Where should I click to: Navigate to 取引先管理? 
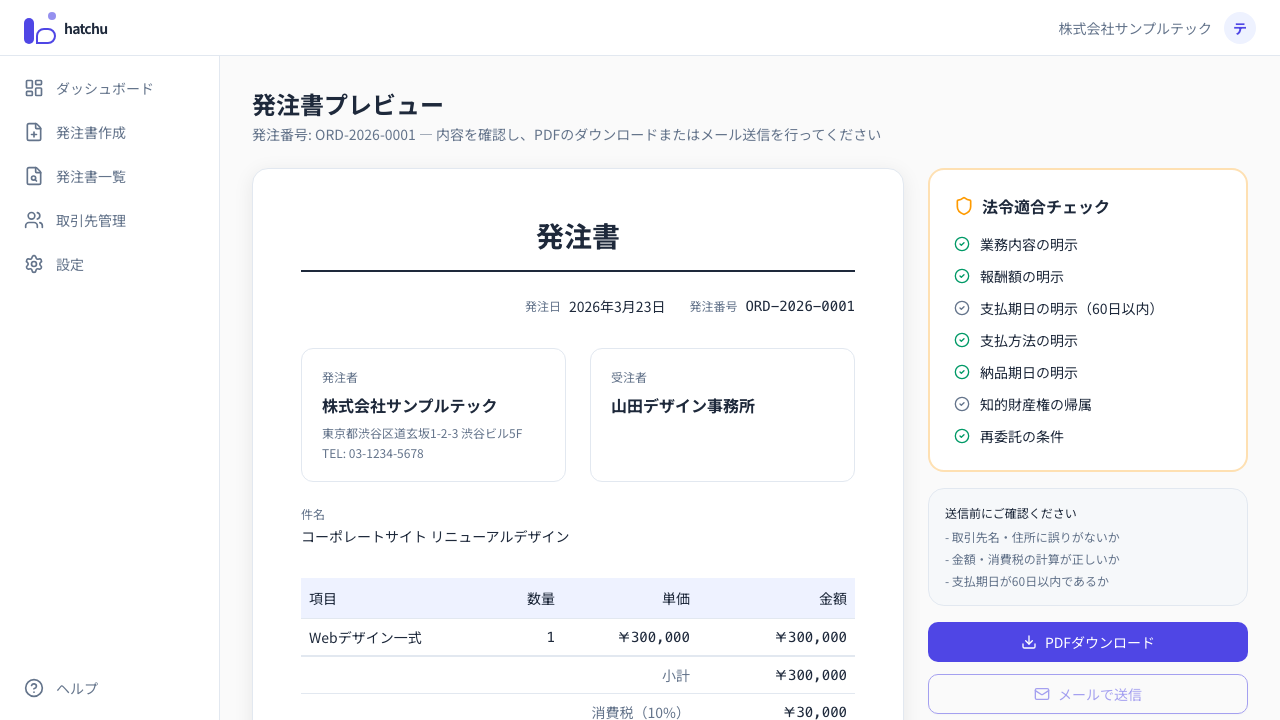pos(110,220)
